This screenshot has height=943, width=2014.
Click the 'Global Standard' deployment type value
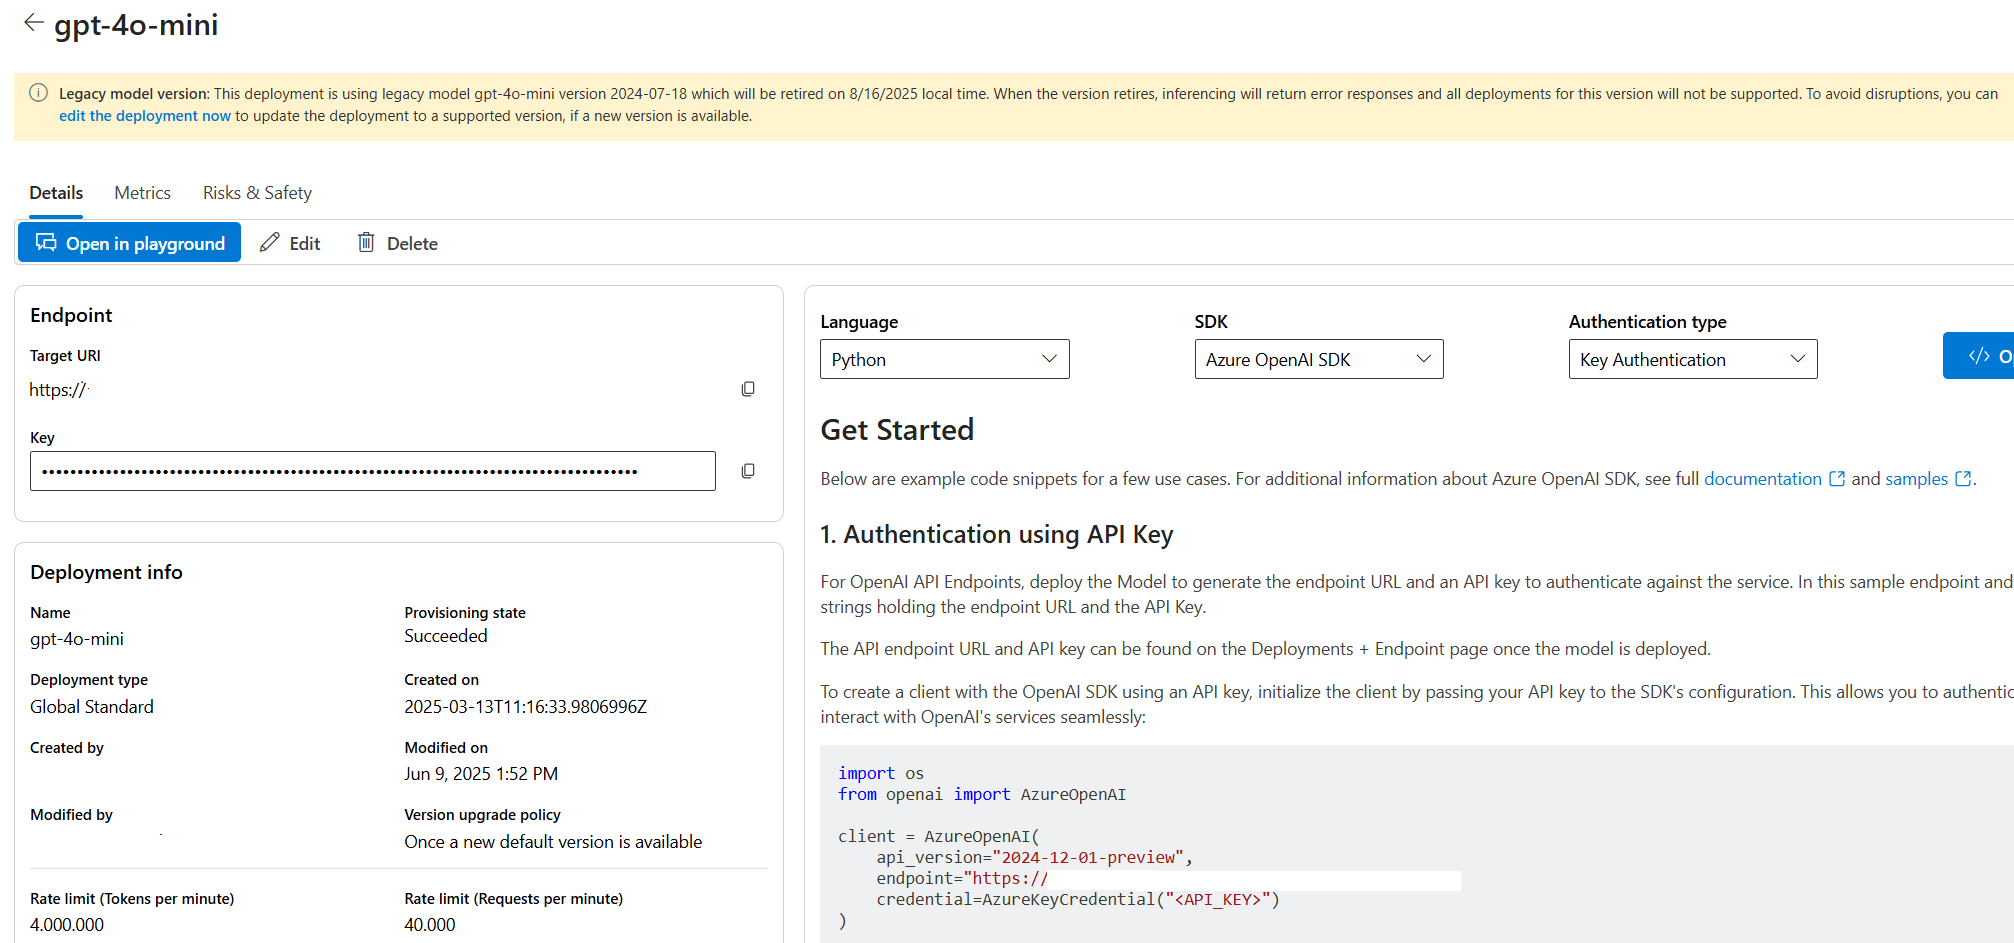(92, 707)
